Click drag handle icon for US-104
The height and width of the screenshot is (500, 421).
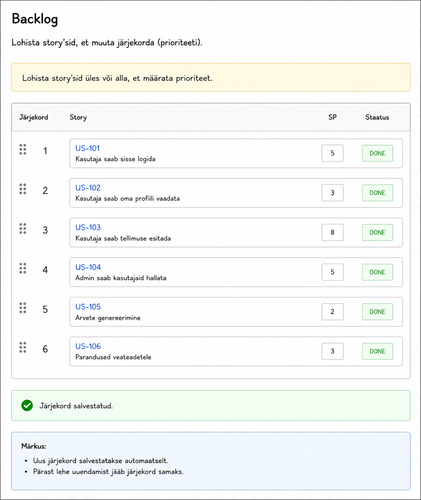pos(23,268)
